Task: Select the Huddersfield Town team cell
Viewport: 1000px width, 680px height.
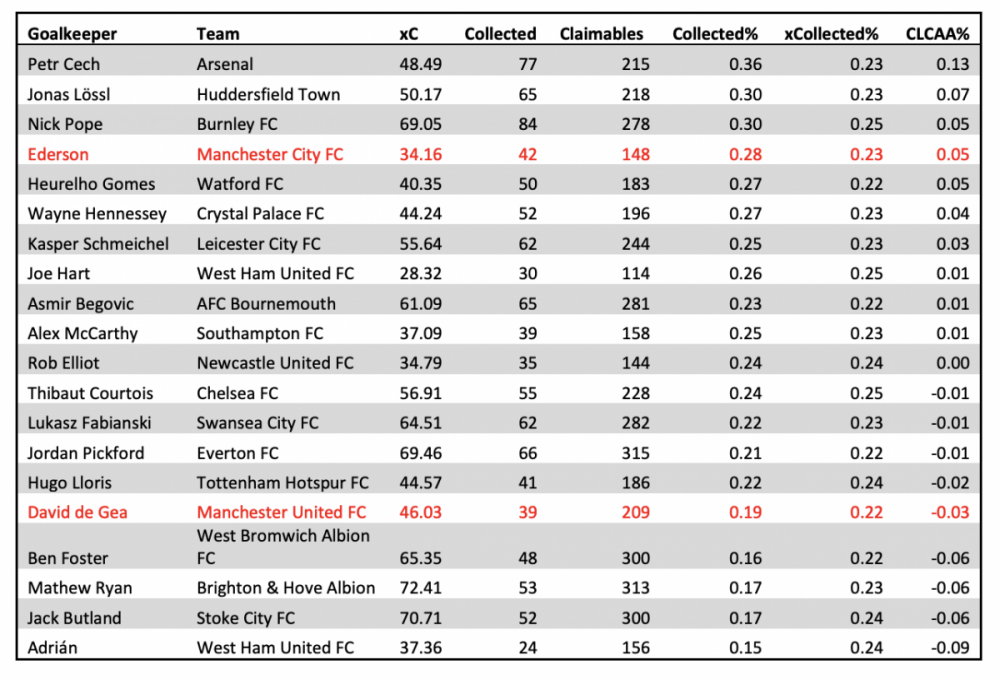Action: [x=268, y=94]
